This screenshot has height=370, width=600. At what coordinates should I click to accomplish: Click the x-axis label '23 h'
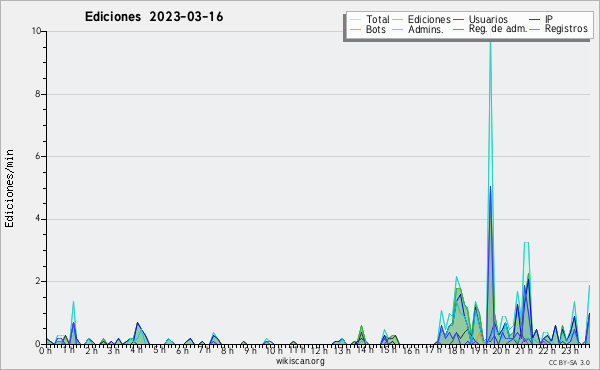570,350
